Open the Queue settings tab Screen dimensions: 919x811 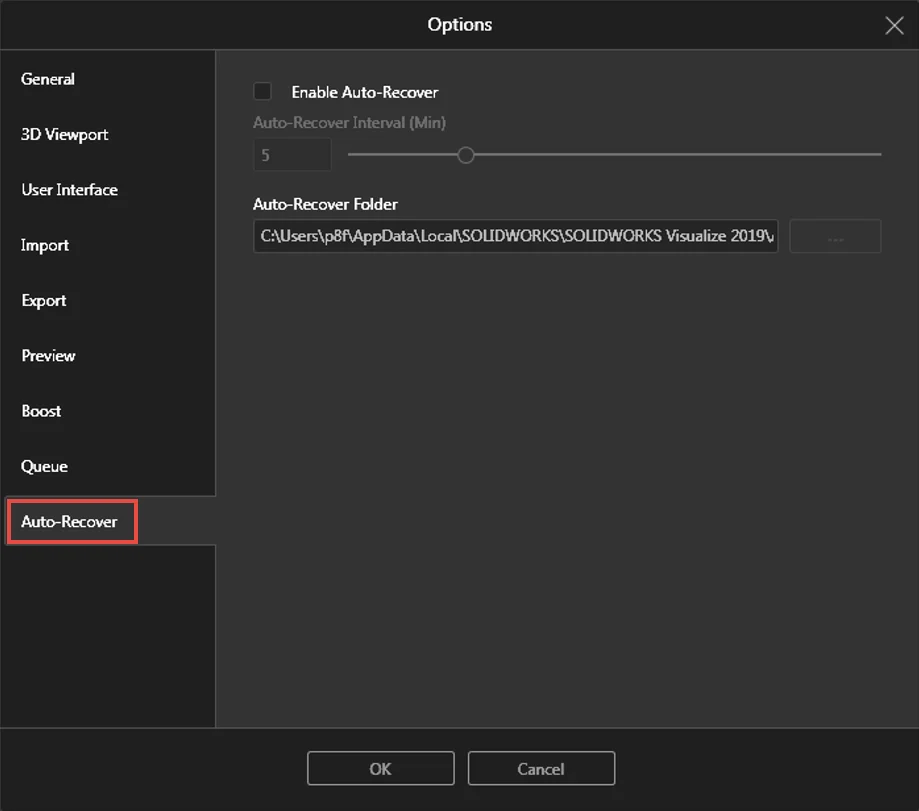click(x=44, y=466)
